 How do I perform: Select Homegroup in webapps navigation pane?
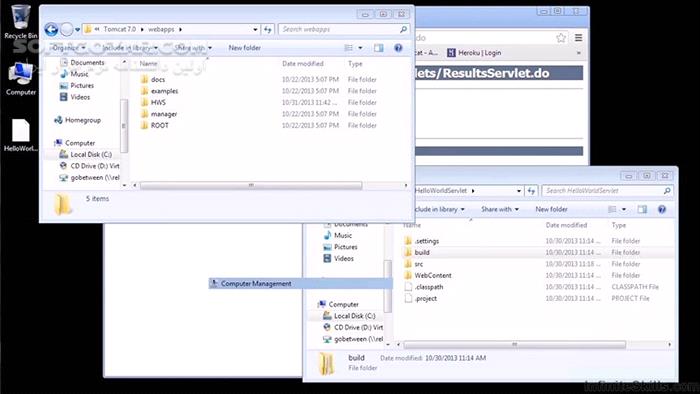pyautogui.click(x=78, y=120)
